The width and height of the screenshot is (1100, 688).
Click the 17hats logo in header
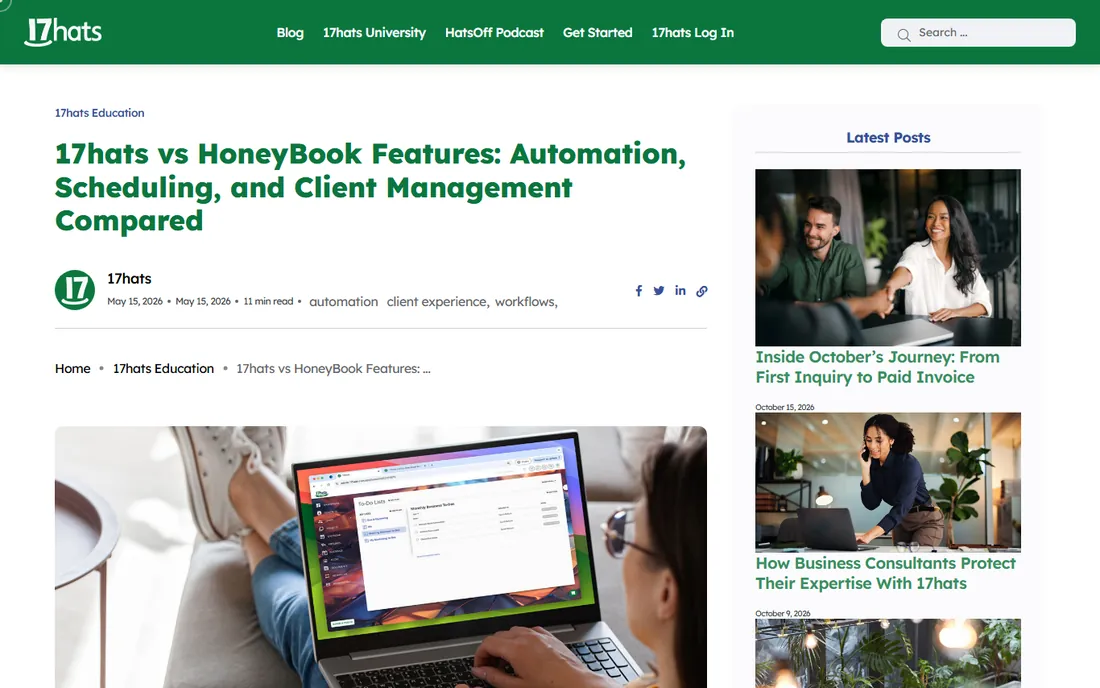point(63,32)
